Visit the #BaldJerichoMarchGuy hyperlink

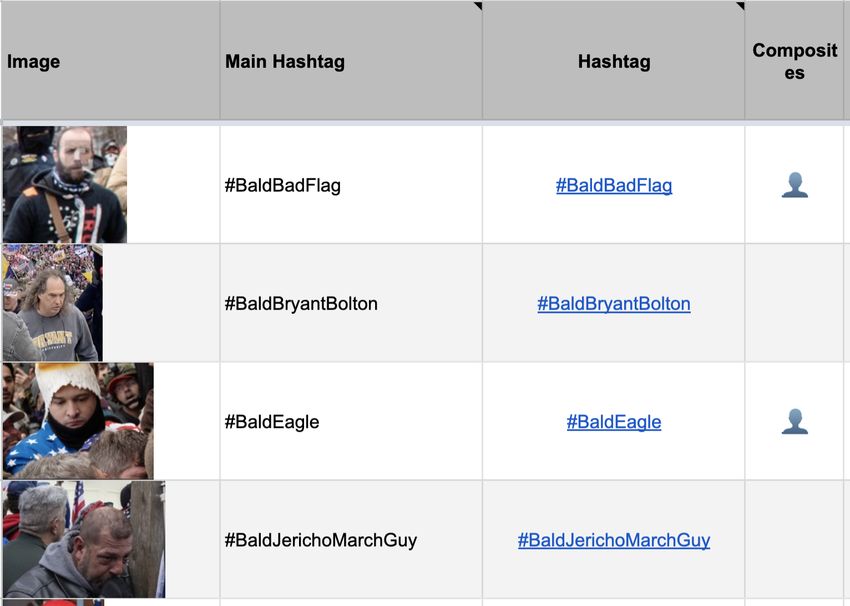(x=614, y=540)
